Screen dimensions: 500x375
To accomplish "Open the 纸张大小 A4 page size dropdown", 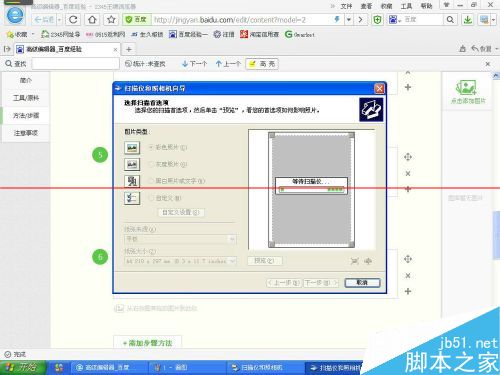I will click(180, 261).
